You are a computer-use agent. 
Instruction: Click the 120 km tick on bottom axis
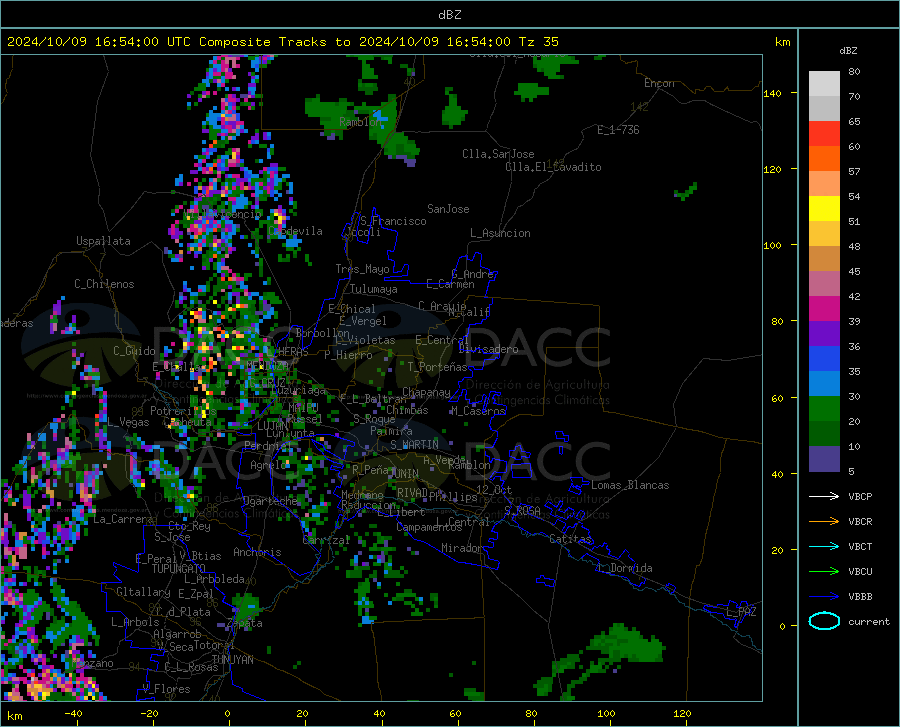[682, 713]
